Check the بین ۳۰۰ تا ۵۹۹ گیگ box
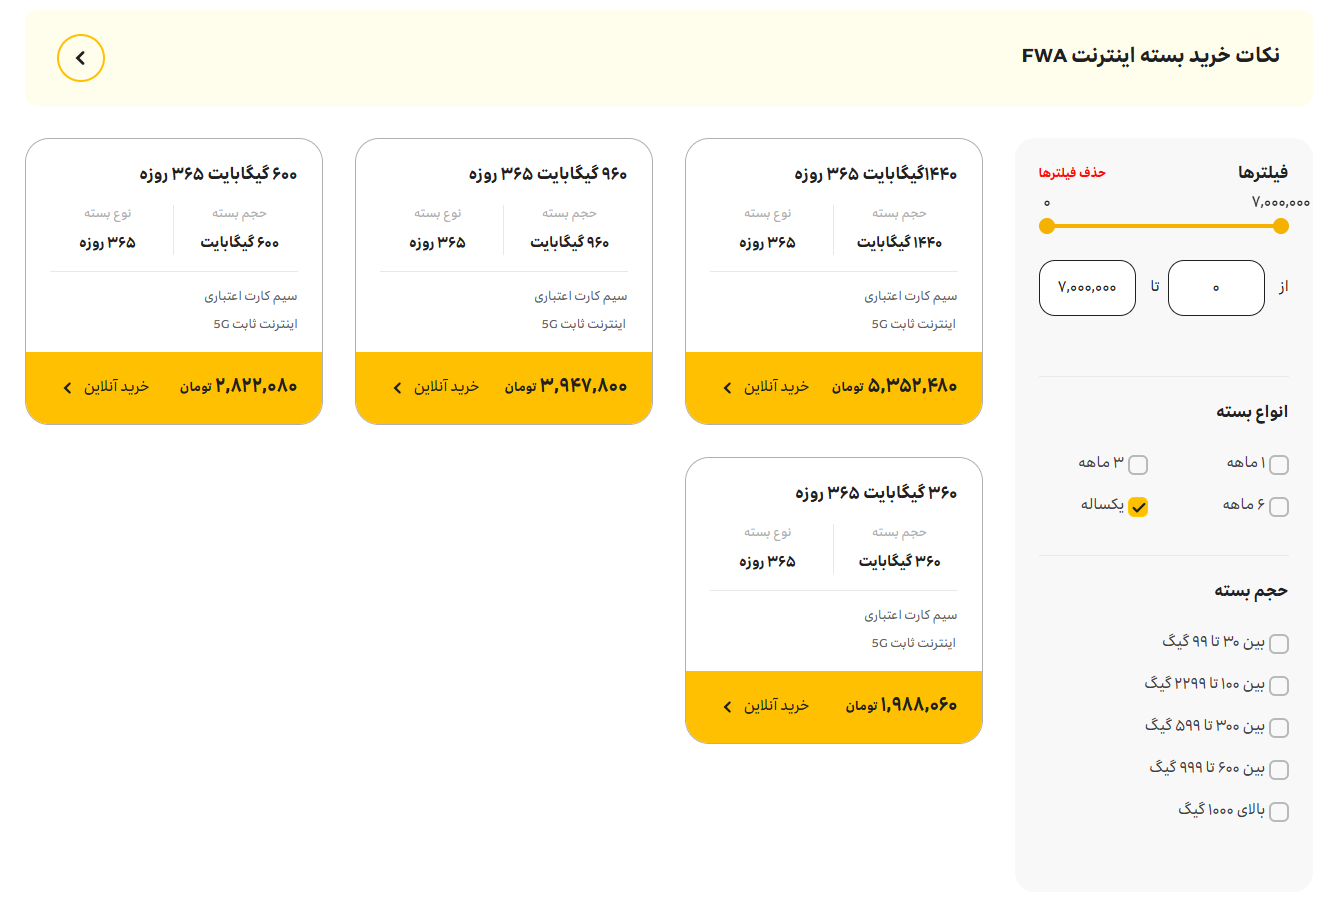Image resolution: width=1321 pixels, height=907 pixels. [1278, 728]
